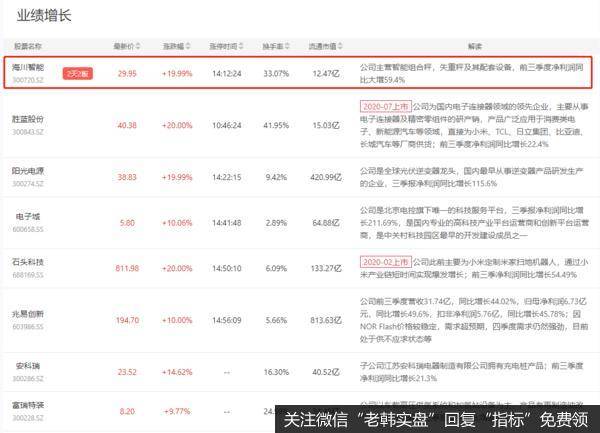Sort by 流通市值 column arrow
The width and height of the screenshot is (600, 433).
[x=340, y=47]
